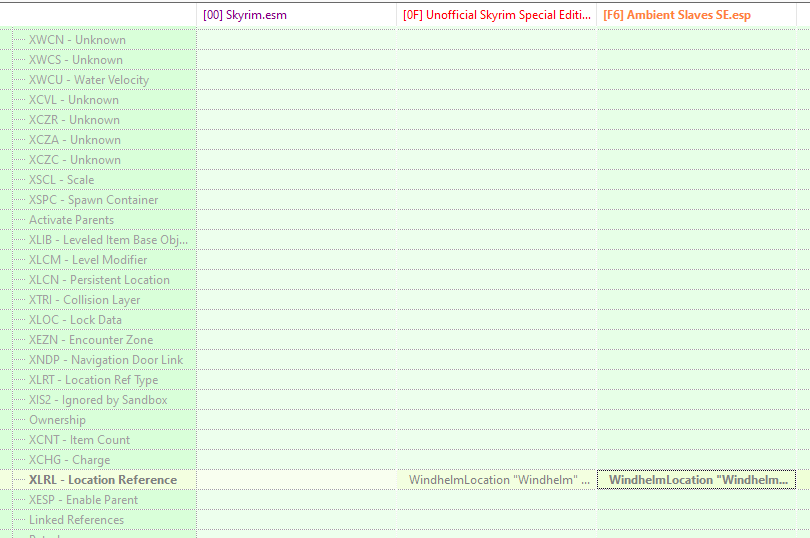Select the [00] Skyrim.esm column header

click(x=296, y=15)
